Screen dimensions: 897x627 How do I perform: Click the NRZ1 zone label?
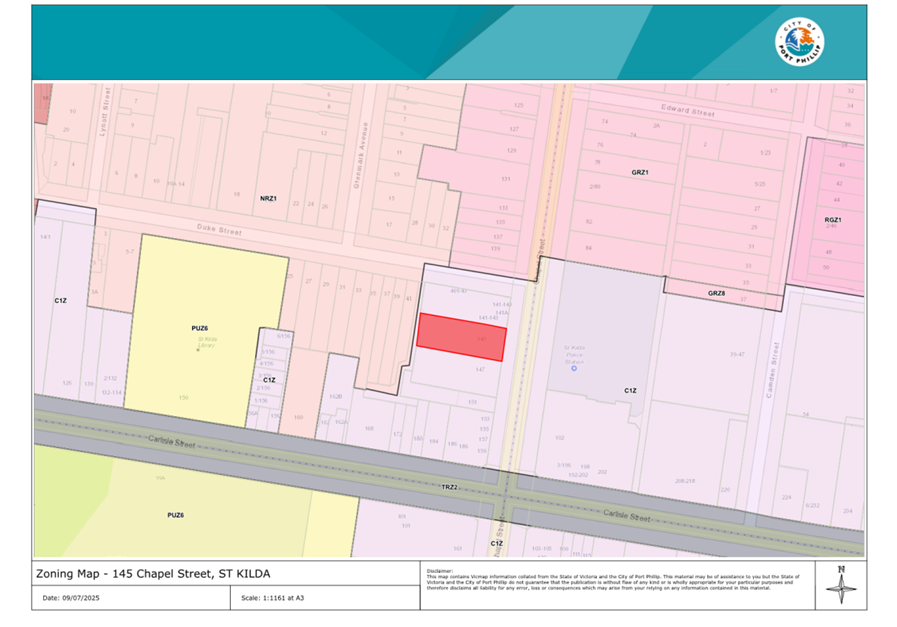(267, 199)
